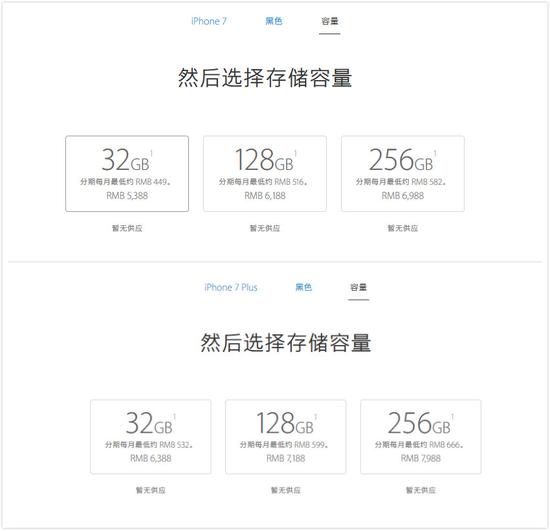Screen dimensions: 550x531
Task: Select 容量 tab in iPhone 7 section
Action: [330, 21]
